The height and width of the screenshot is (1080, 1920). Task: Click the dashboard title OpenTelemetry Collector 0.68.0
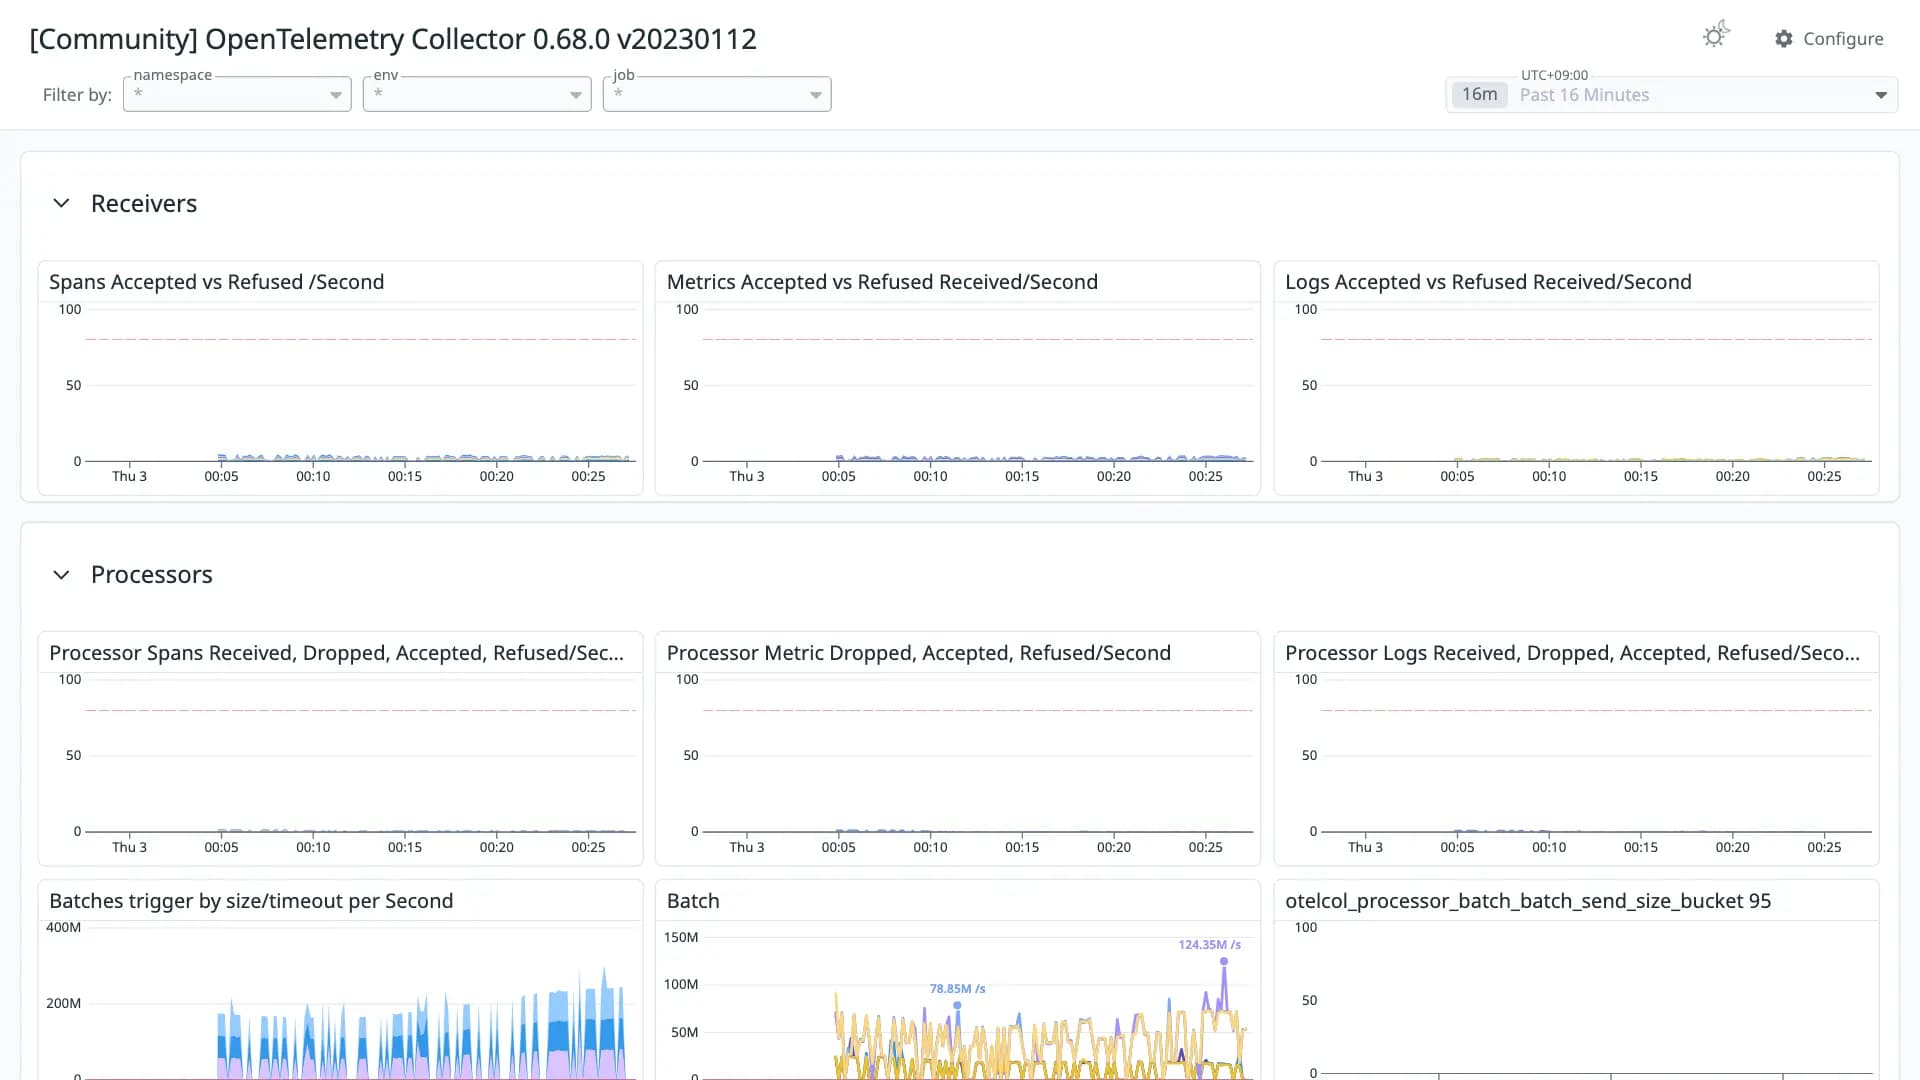click(x=393, y=39)
